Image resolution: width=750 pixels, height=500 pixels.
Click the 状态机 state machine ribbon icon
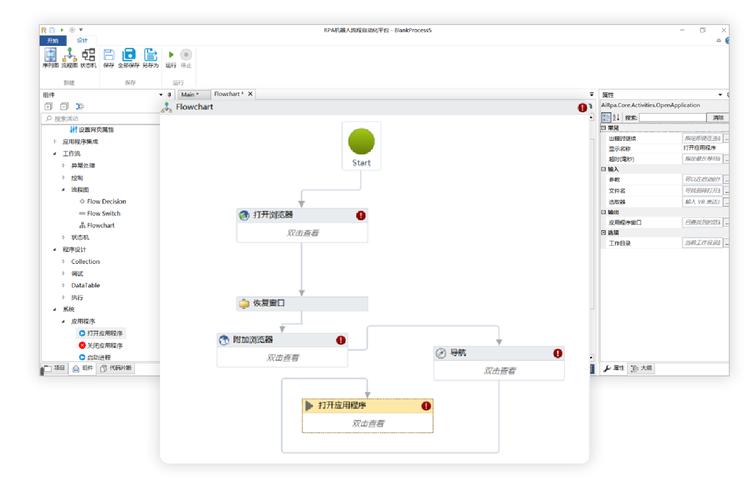pyautogui.click(x=89, y=58)
